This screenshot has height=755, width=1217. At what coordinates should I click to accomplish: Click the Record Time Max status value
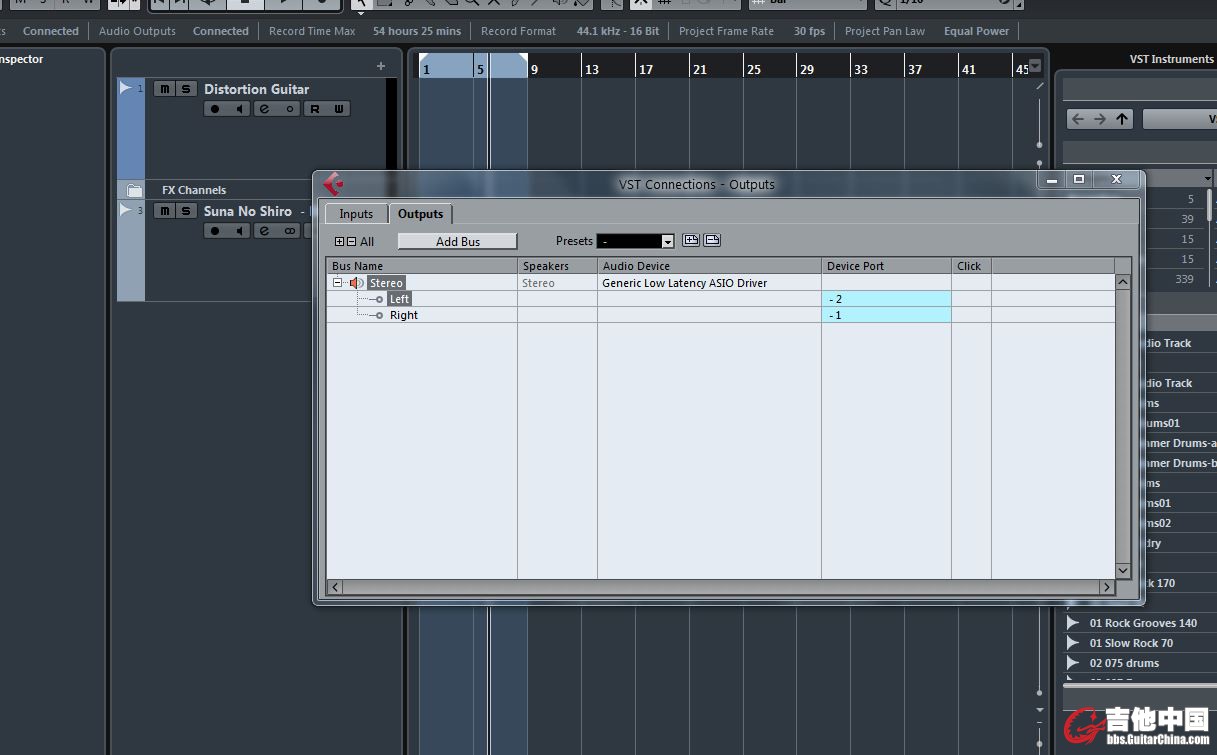click(x=417, y=31)
